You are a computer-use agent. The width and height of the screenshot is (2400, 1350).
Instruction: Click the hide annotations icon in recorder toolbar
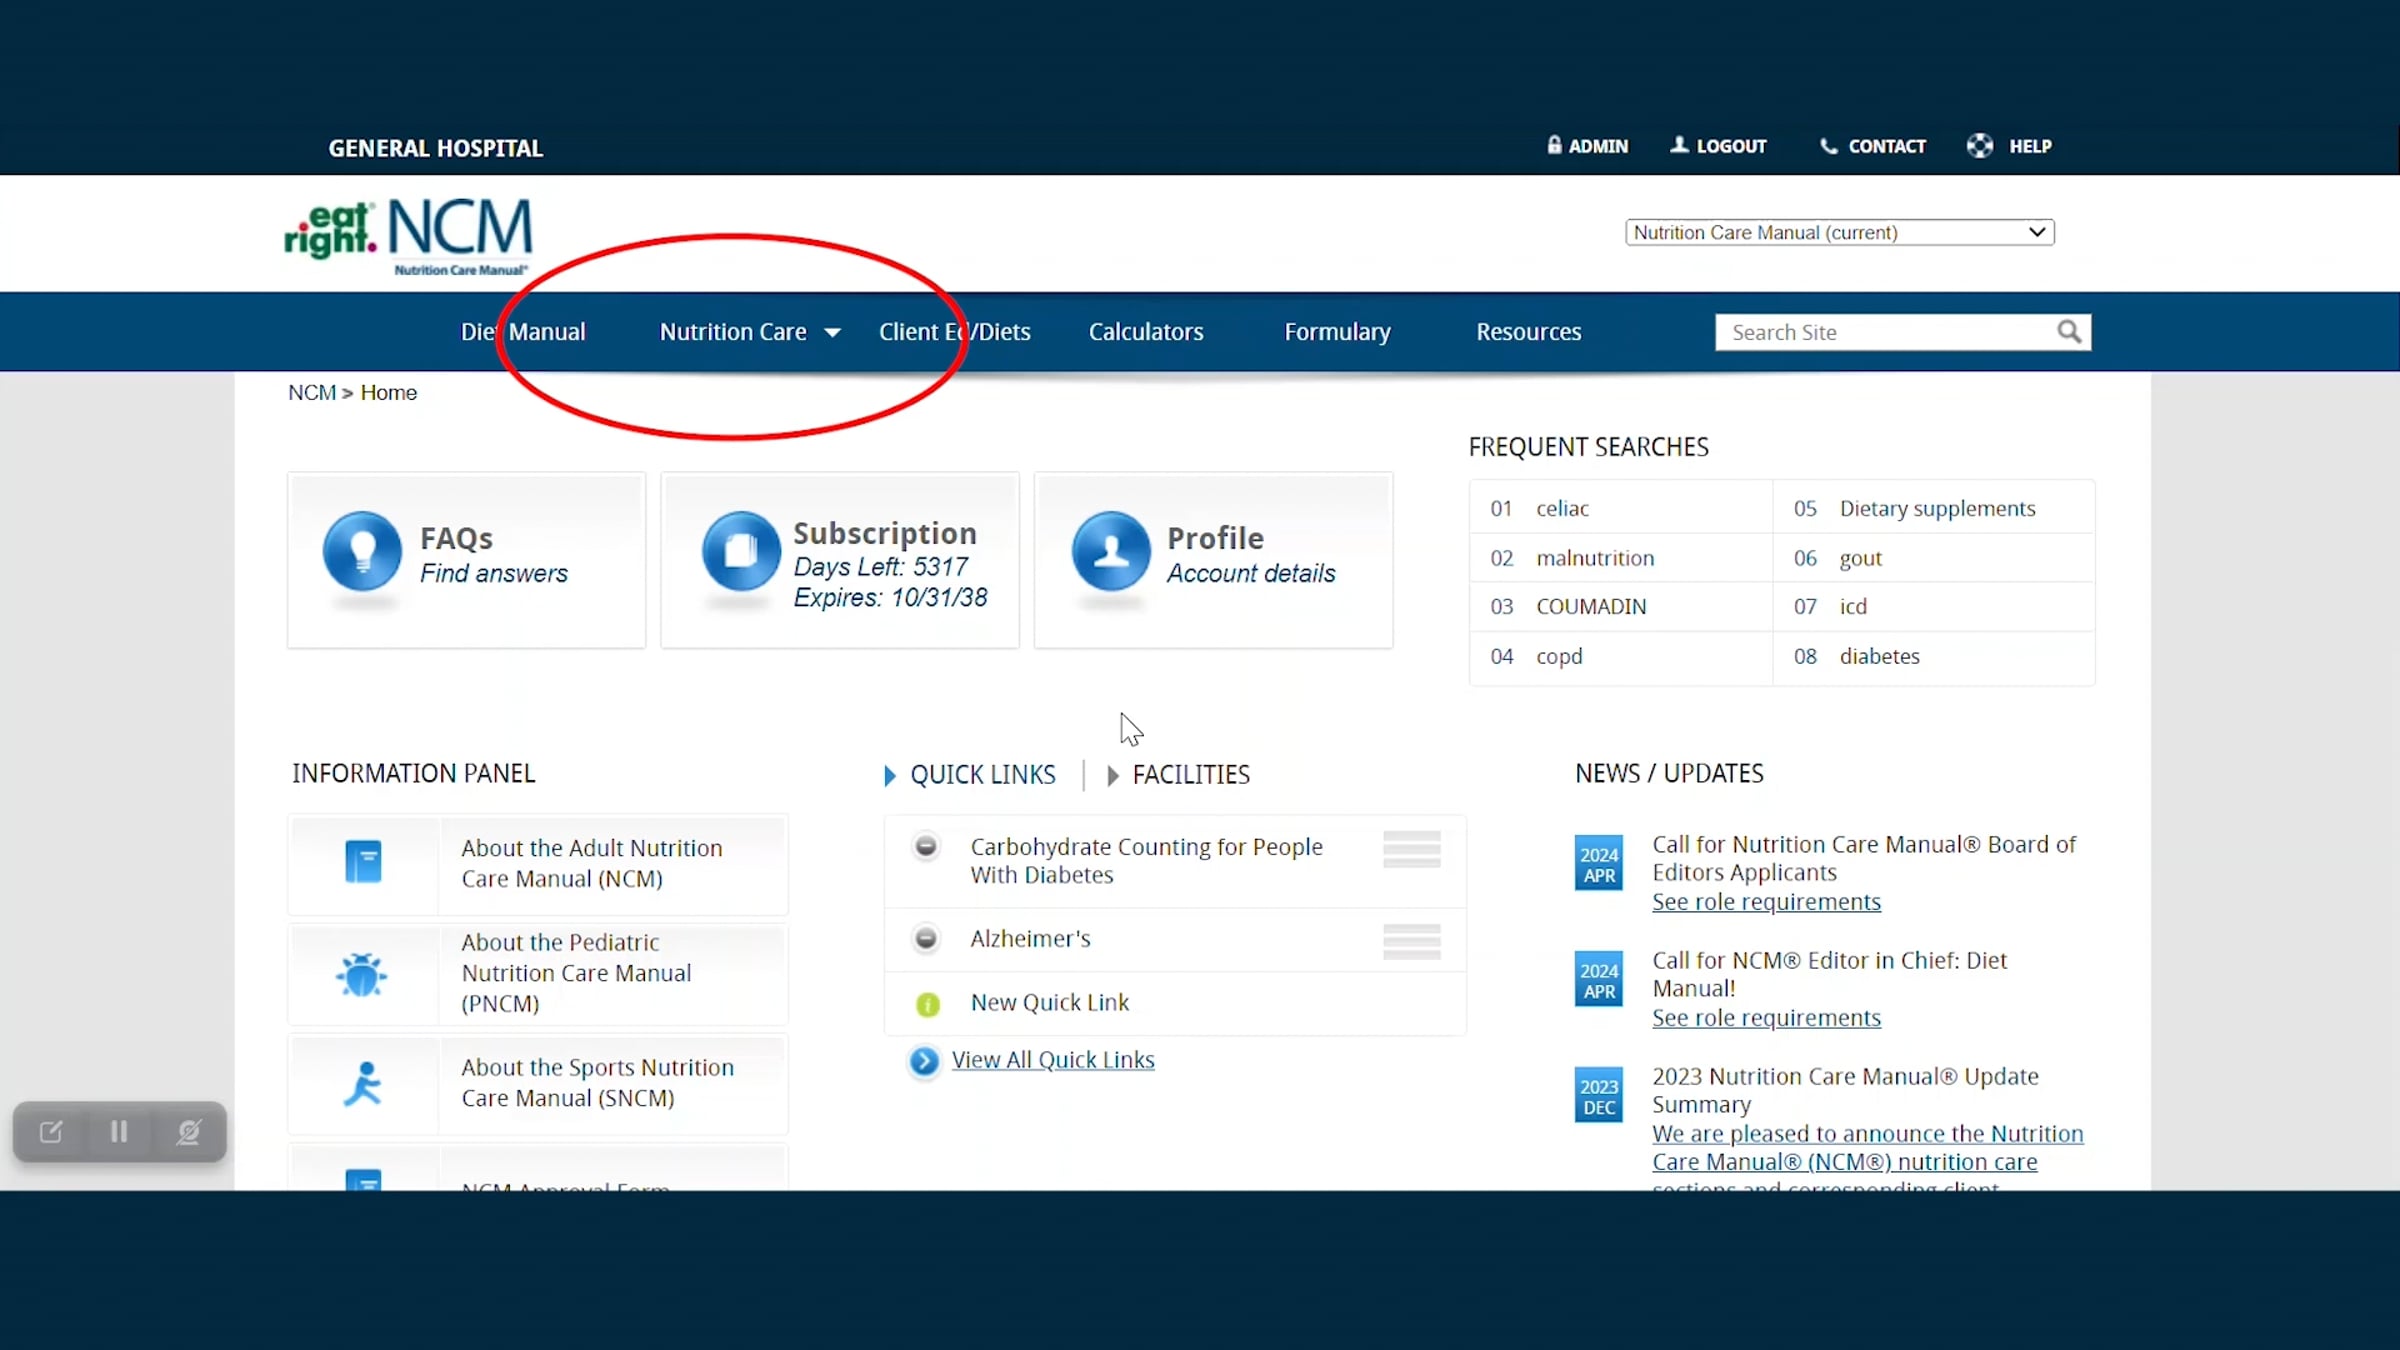[x=188, y=1132]
